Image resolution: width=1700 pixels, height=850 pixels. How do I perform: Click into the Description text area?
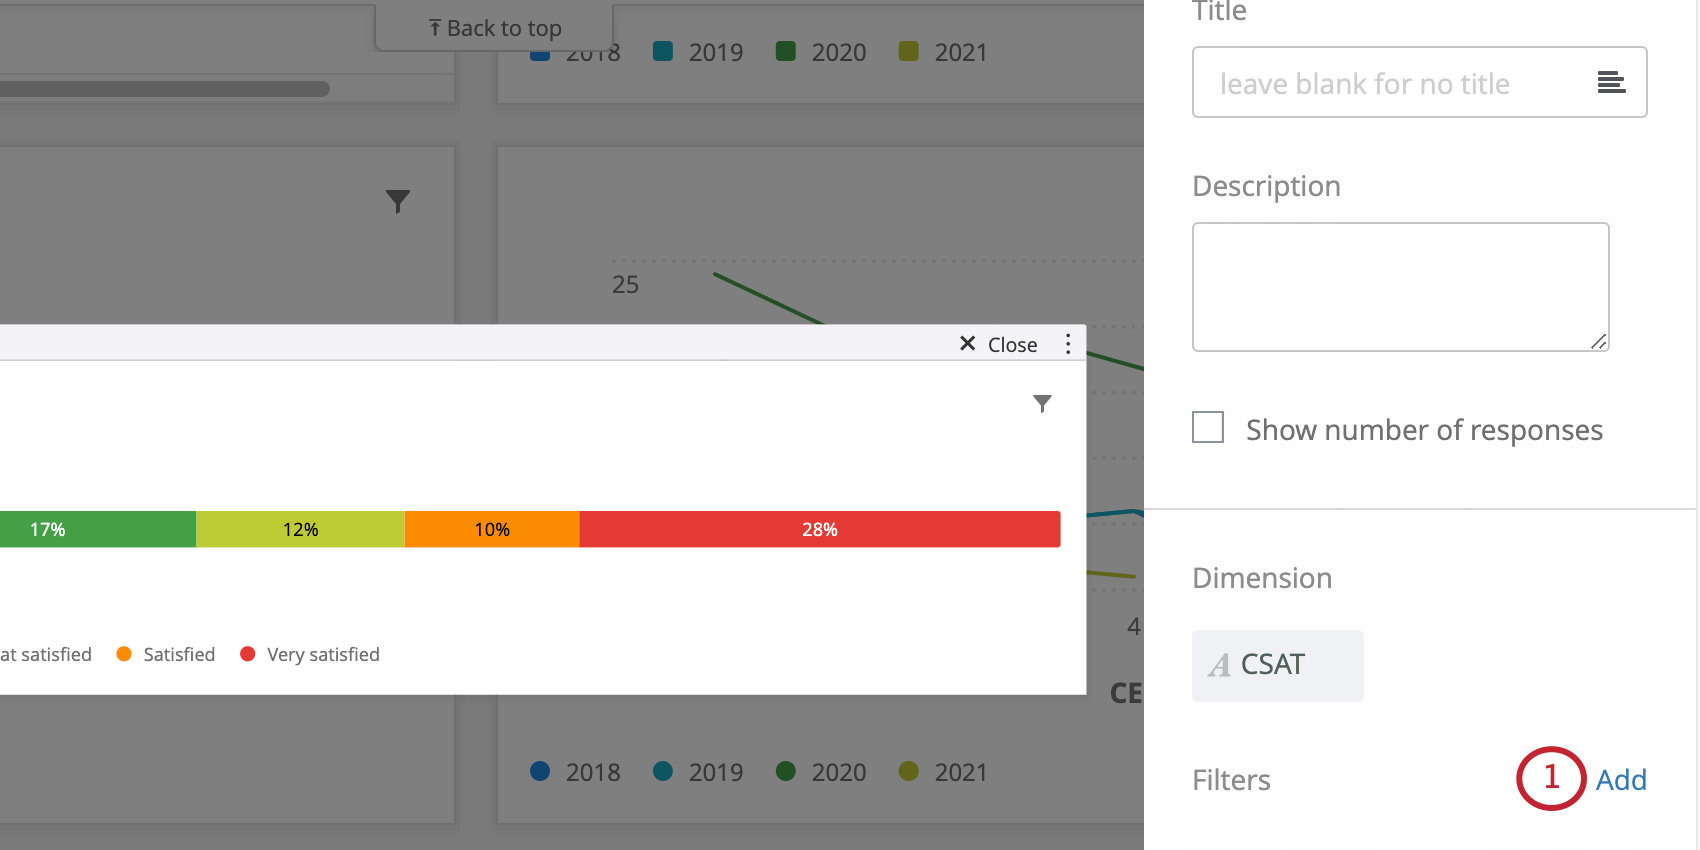coord(1400,287)
